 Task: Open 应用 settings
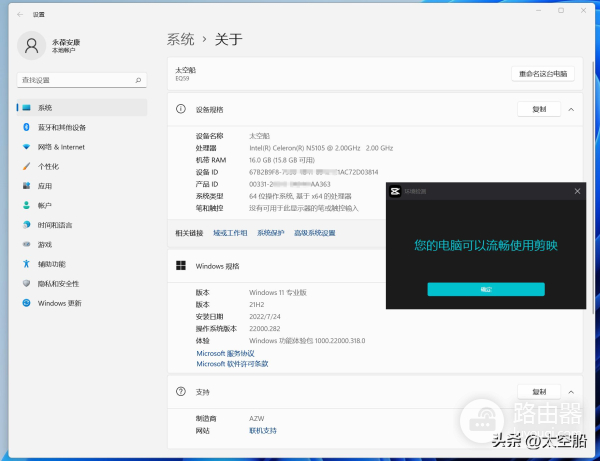click(82, 186)
